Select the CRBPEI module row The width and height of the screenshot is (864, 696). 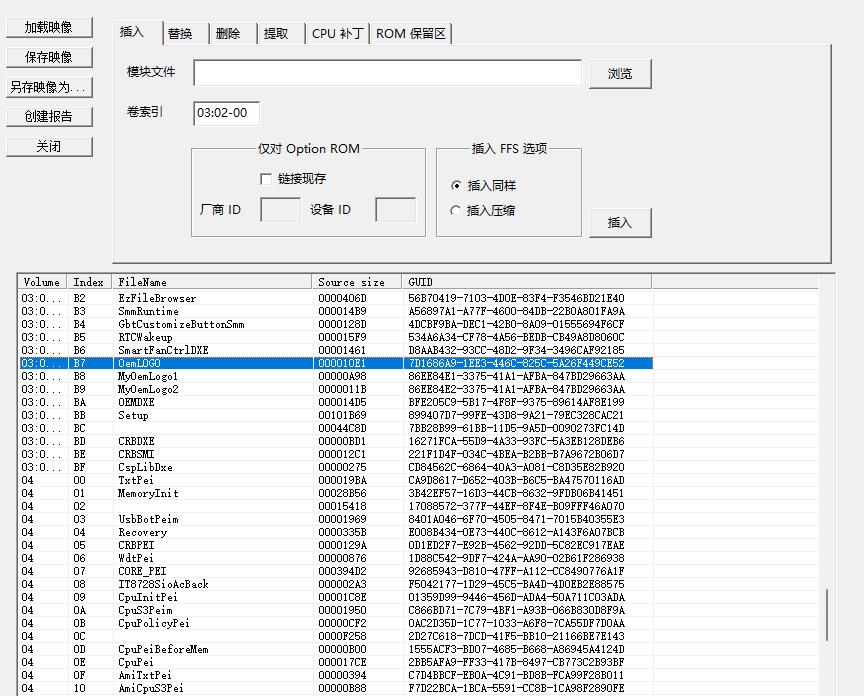coord(336,546)
